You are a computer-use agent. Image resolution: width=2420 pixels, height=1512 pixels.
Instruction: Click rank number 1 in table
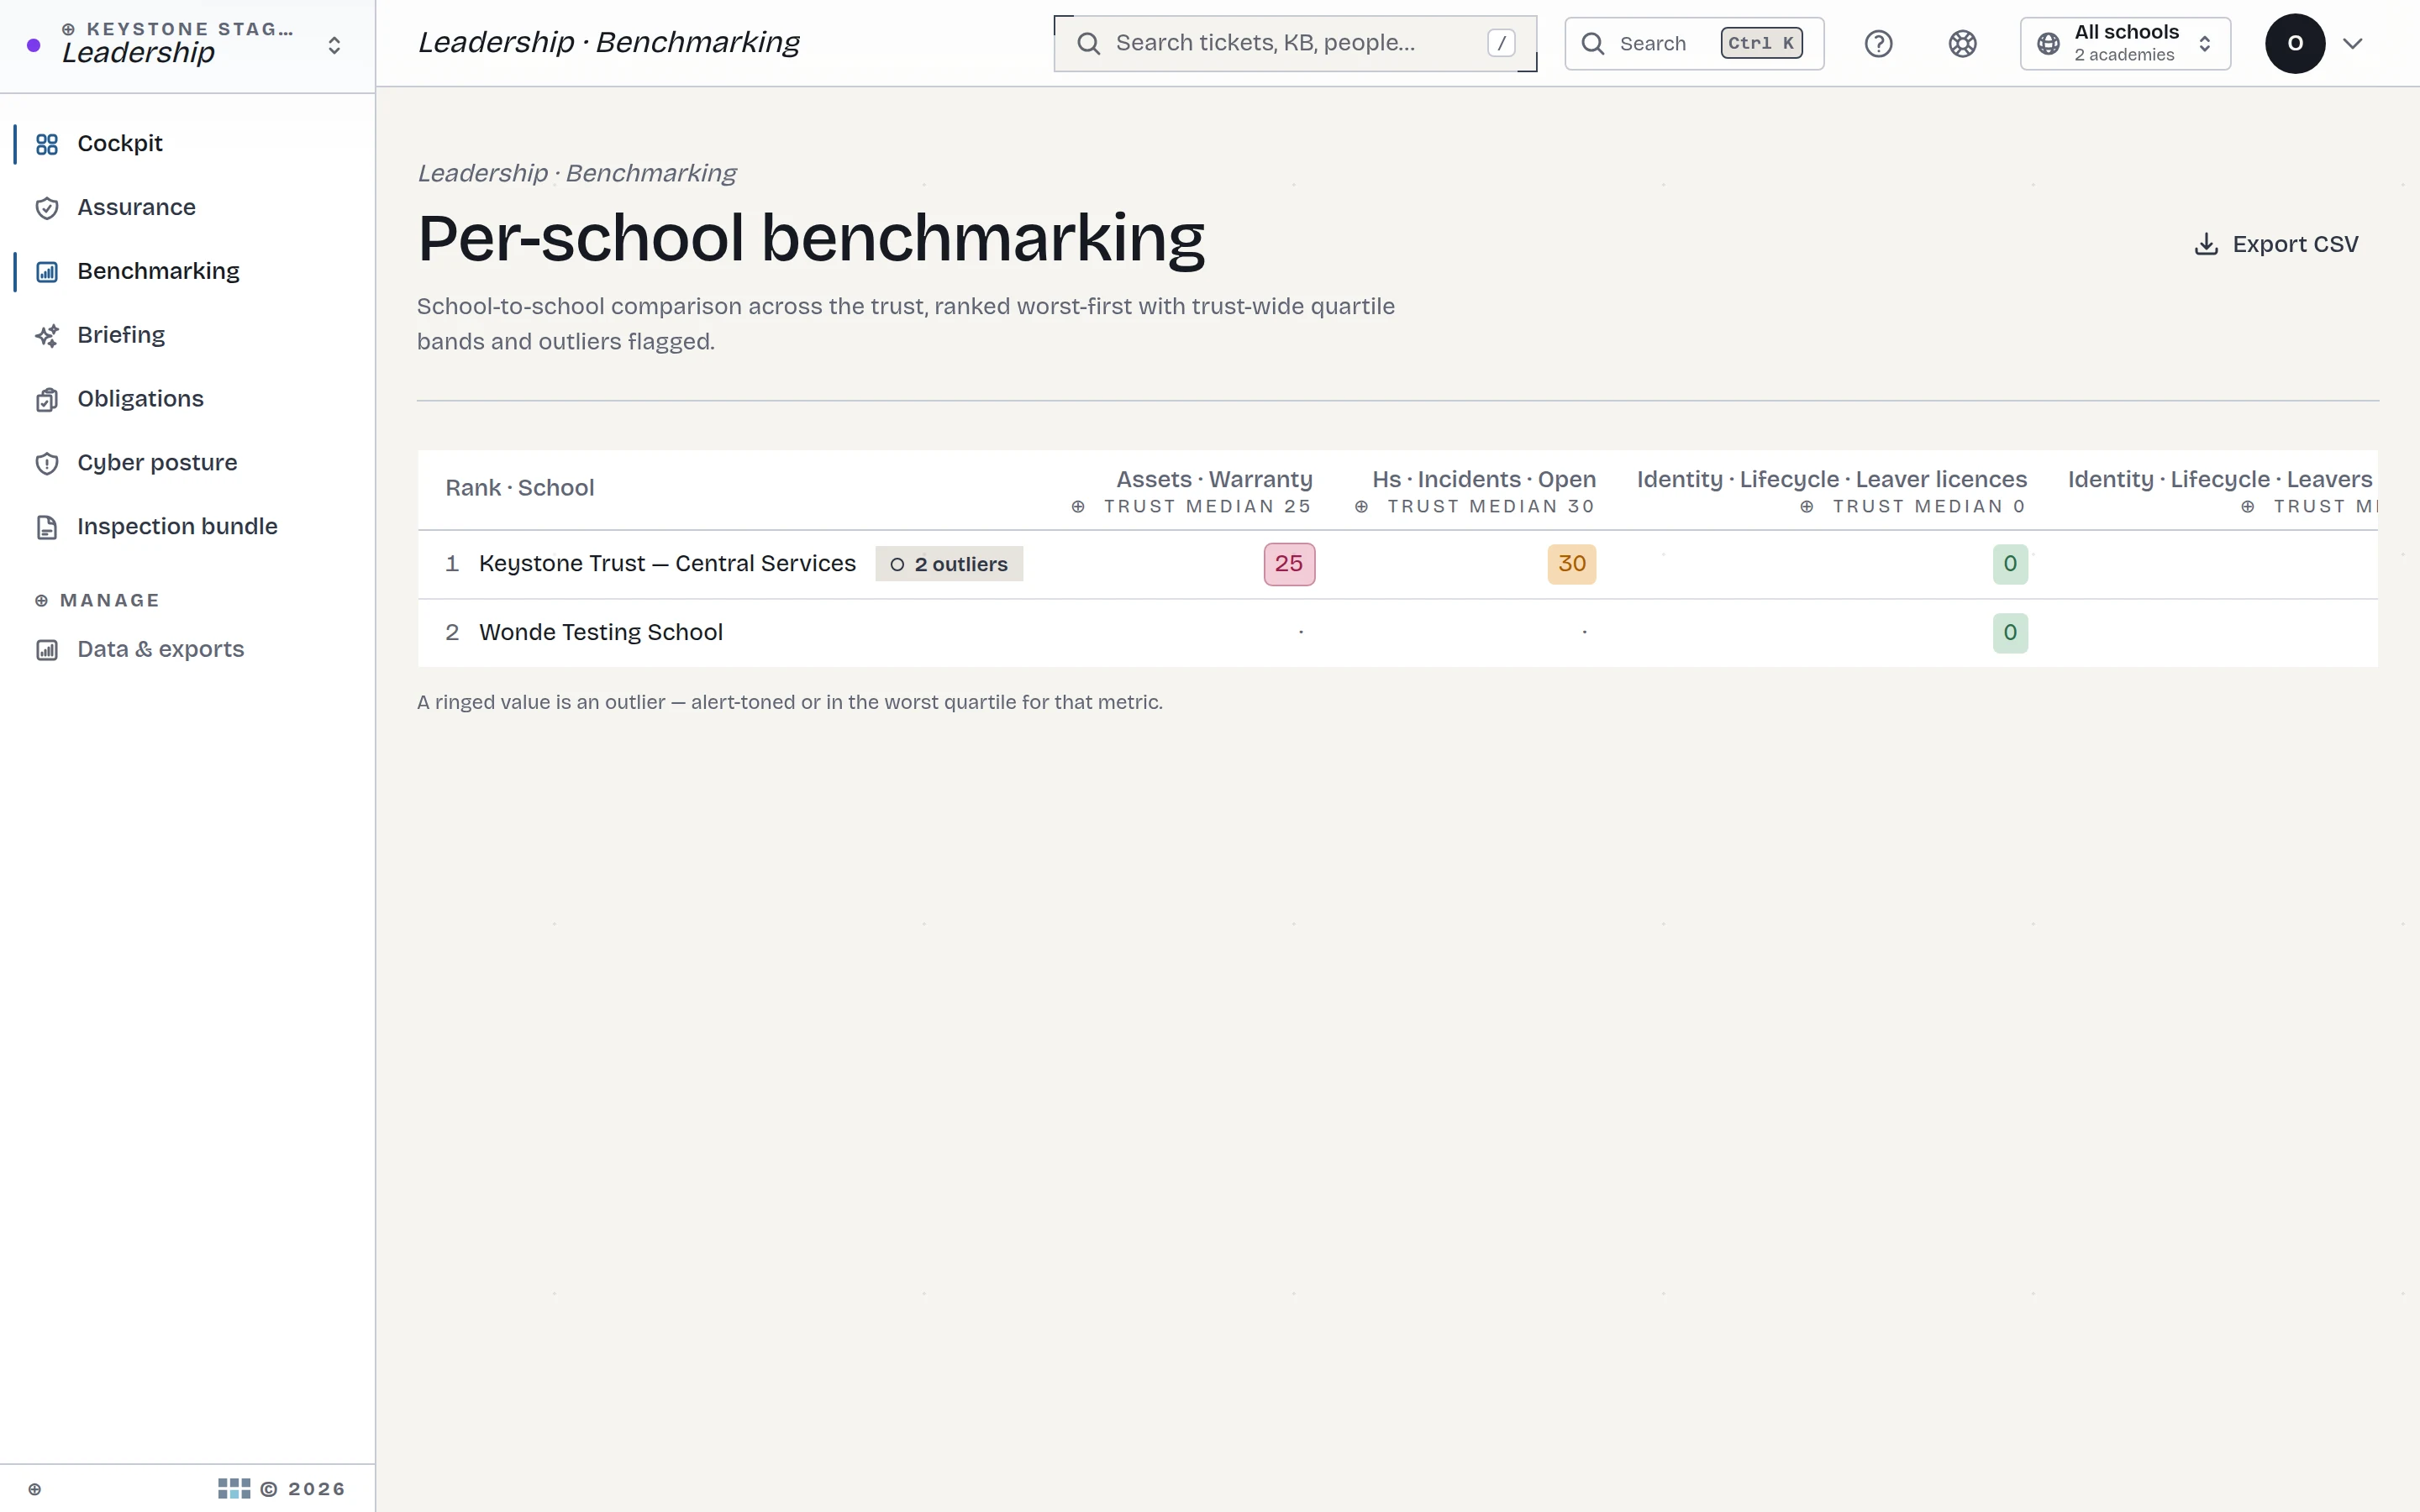(452, 564)
